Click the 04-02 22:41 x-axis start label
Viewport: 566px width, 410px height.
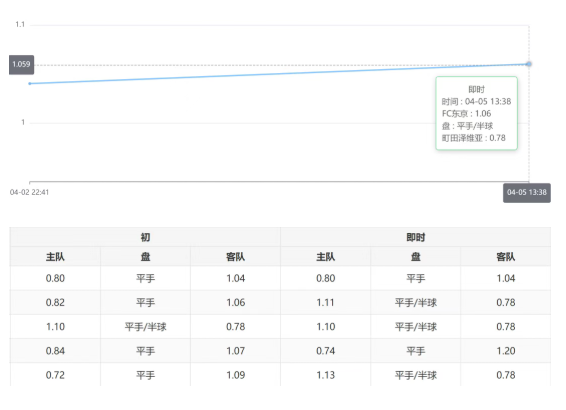[x=29, y=192]
